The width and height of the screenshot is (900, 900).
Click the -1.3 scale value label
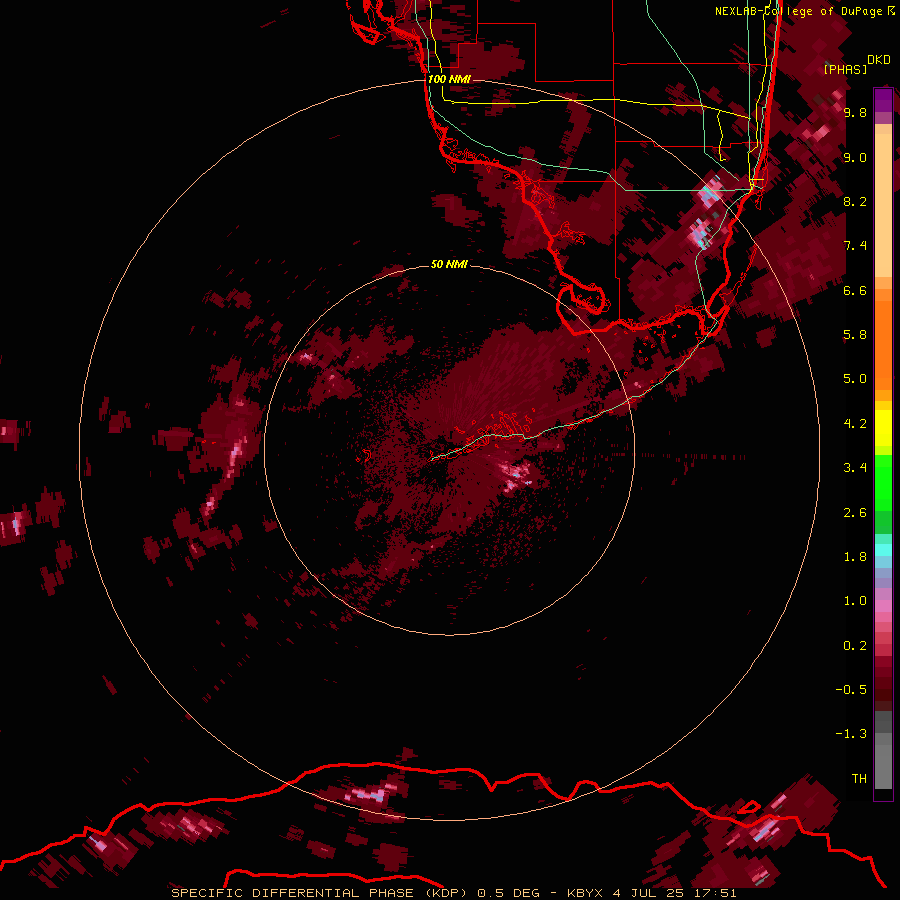coord(851,734)
